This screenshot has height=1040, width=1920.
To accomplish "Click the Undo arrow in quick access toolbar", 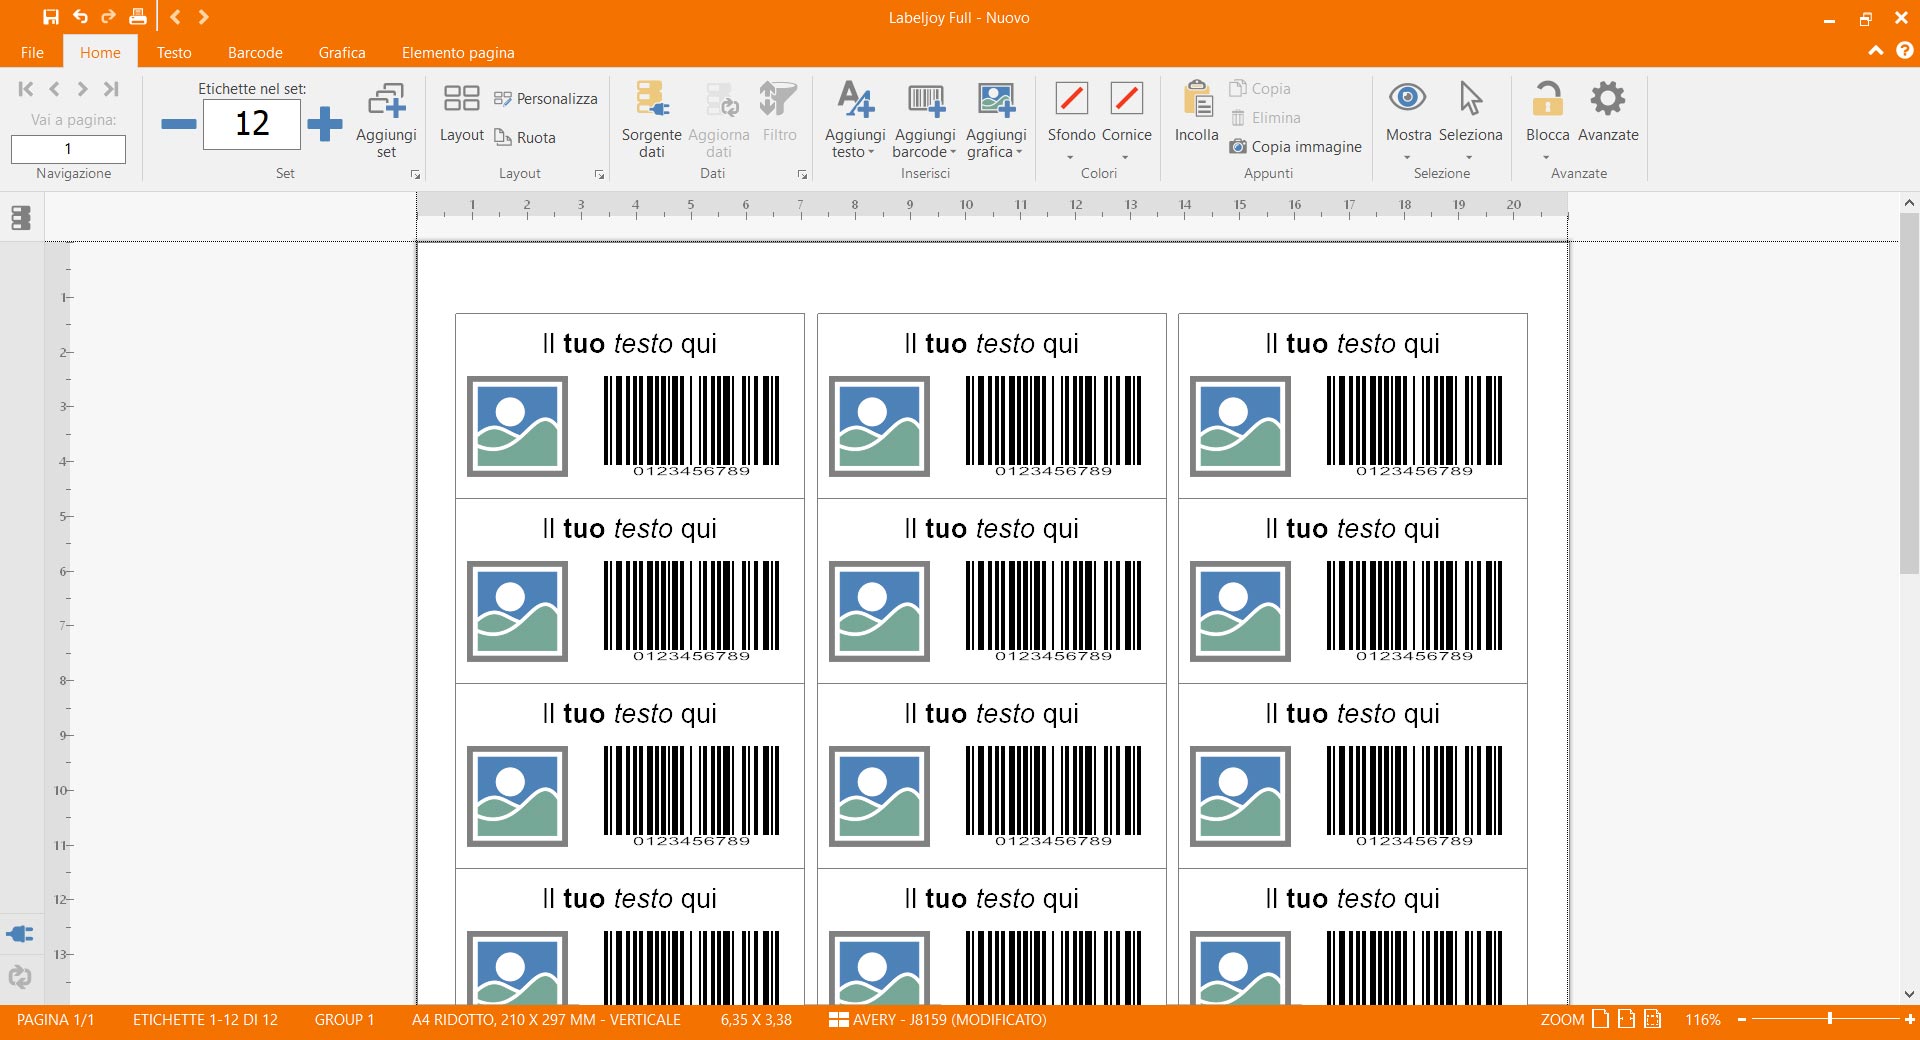I will [x=80, y=17].
